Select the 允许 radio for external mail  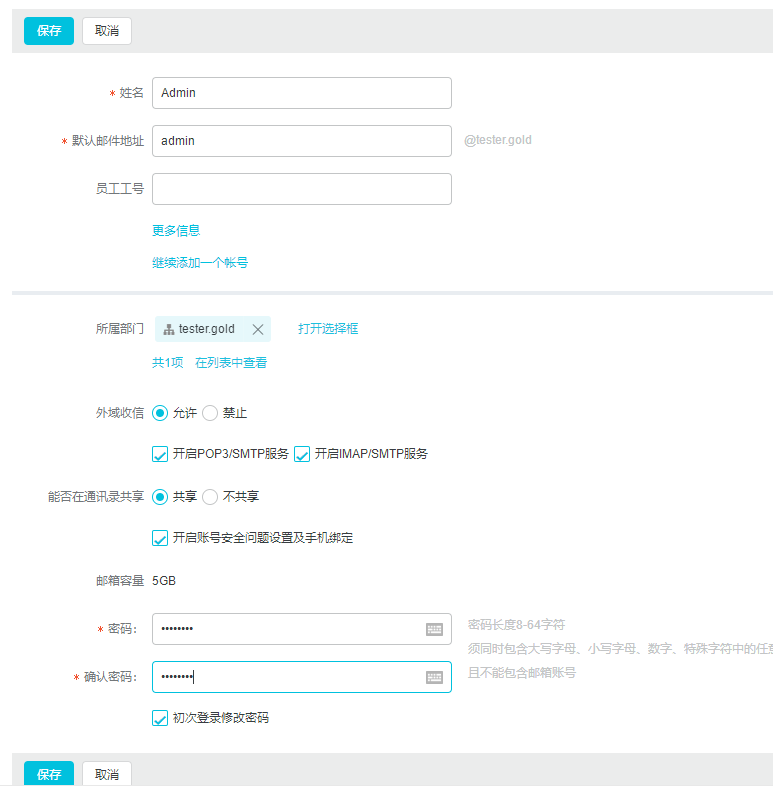click(160, 413)
